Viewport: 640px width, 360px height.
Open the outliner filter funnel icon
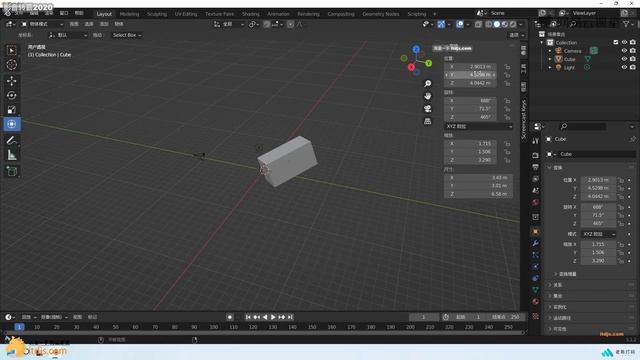tap(626, 24)
